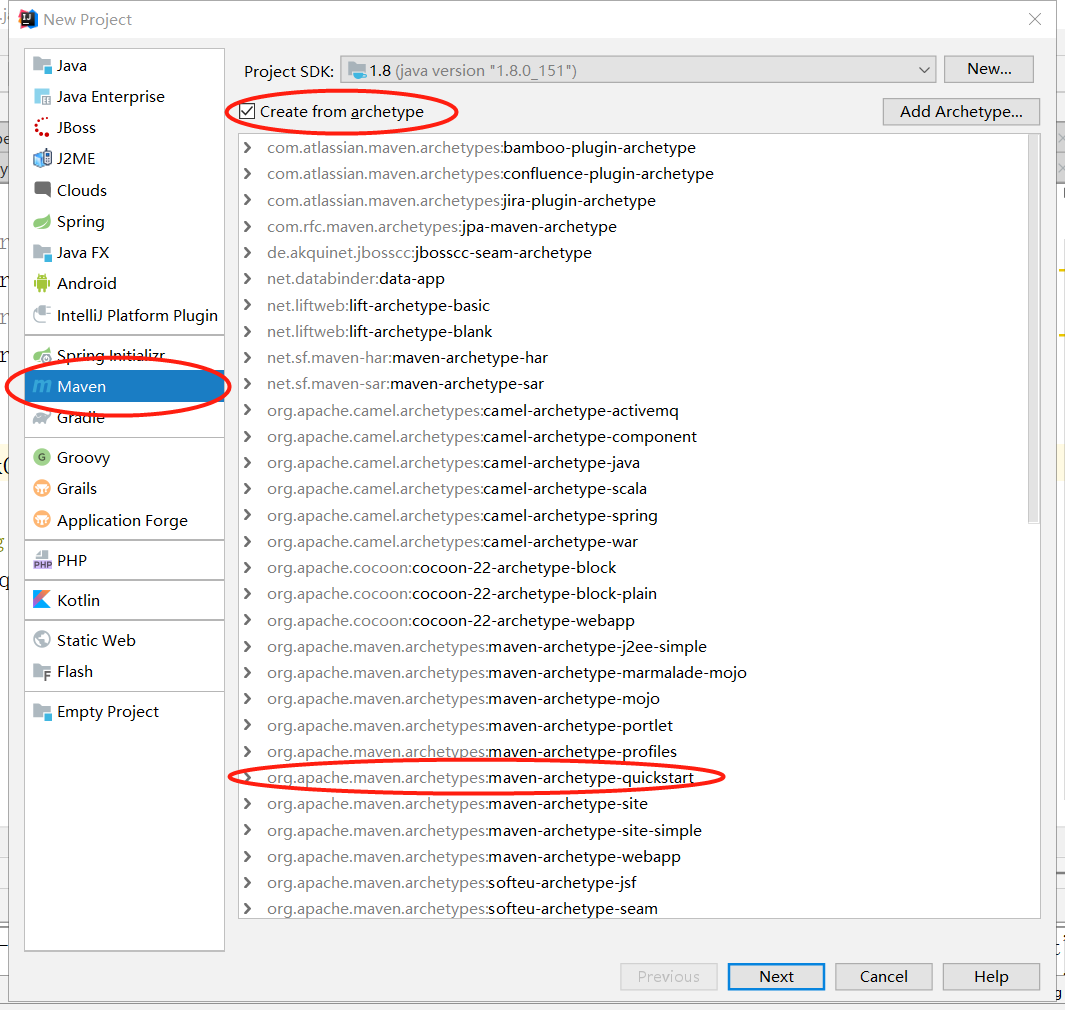
Task: Click the IntelliJ logo in title bar
Action: tap(28, 19)
